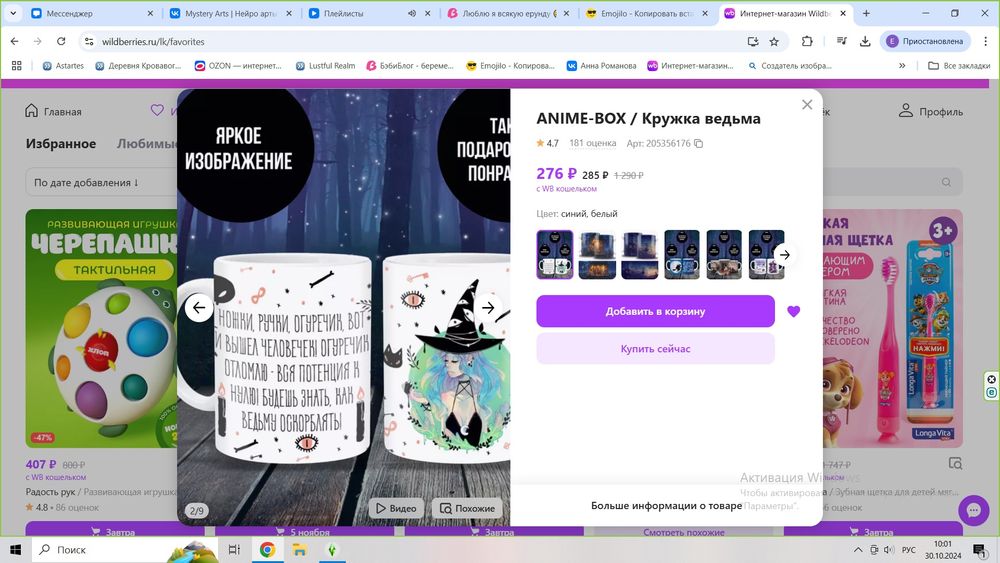Viewport: 1000px width, 563px height.
Task: Show next product image with right arrow
Action: pos(488,308)
